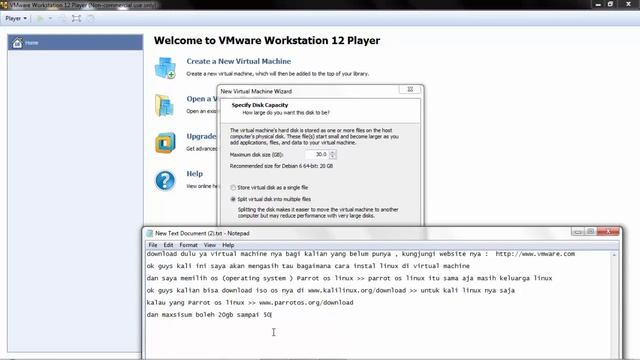Open Notepad File menu
This screenshot has height=360, width=640.
(x=153, y=245)
